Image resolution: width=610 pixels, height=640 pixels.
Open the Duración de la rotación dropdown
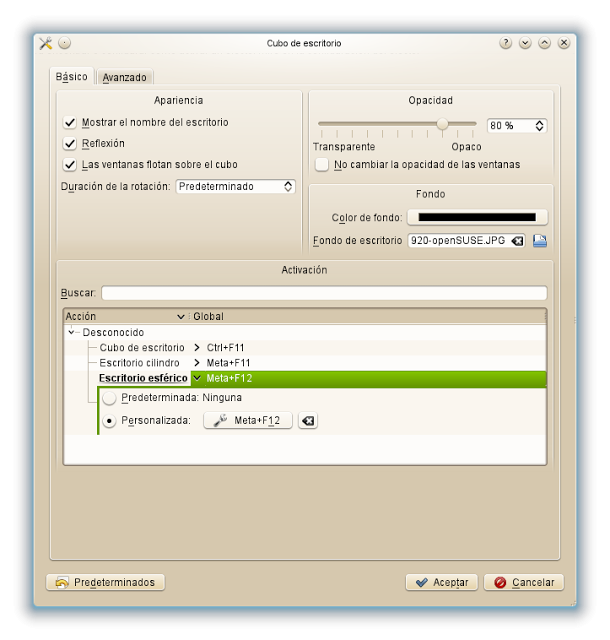click(235, 186)
